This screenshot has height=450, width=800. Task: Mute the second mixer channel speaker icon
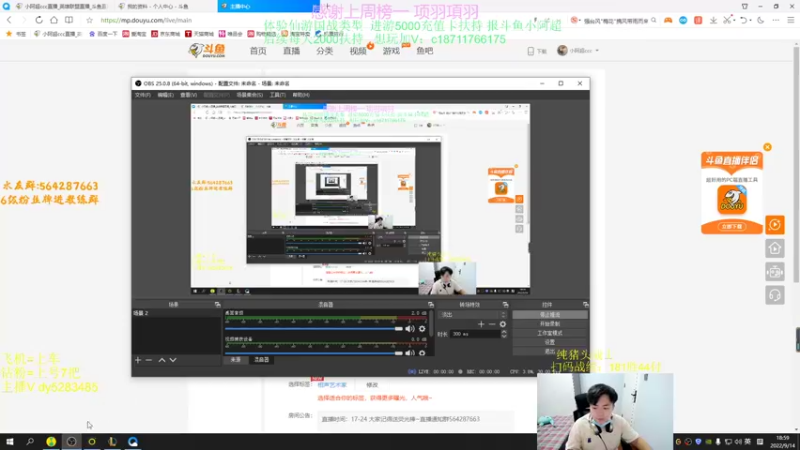[410, 353]
